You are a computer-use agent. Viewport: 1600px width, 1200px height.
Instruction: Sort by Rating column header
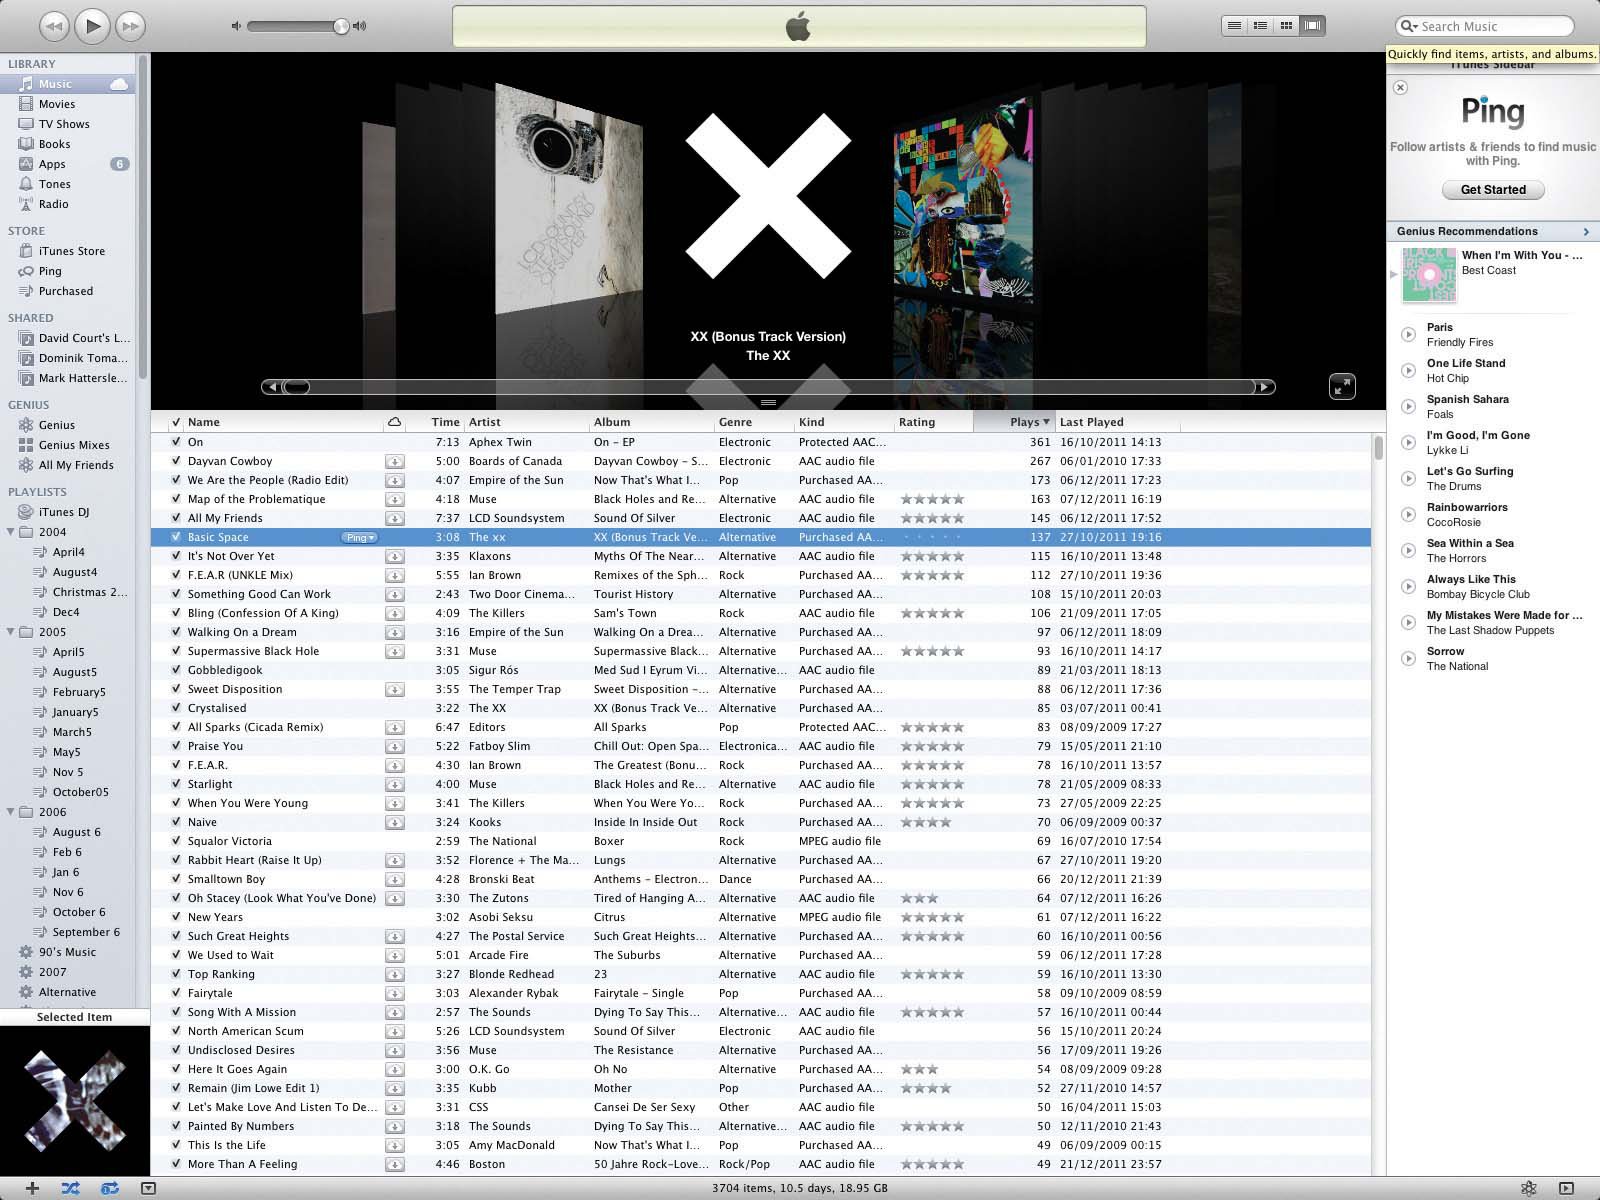(x=933, y=422)
